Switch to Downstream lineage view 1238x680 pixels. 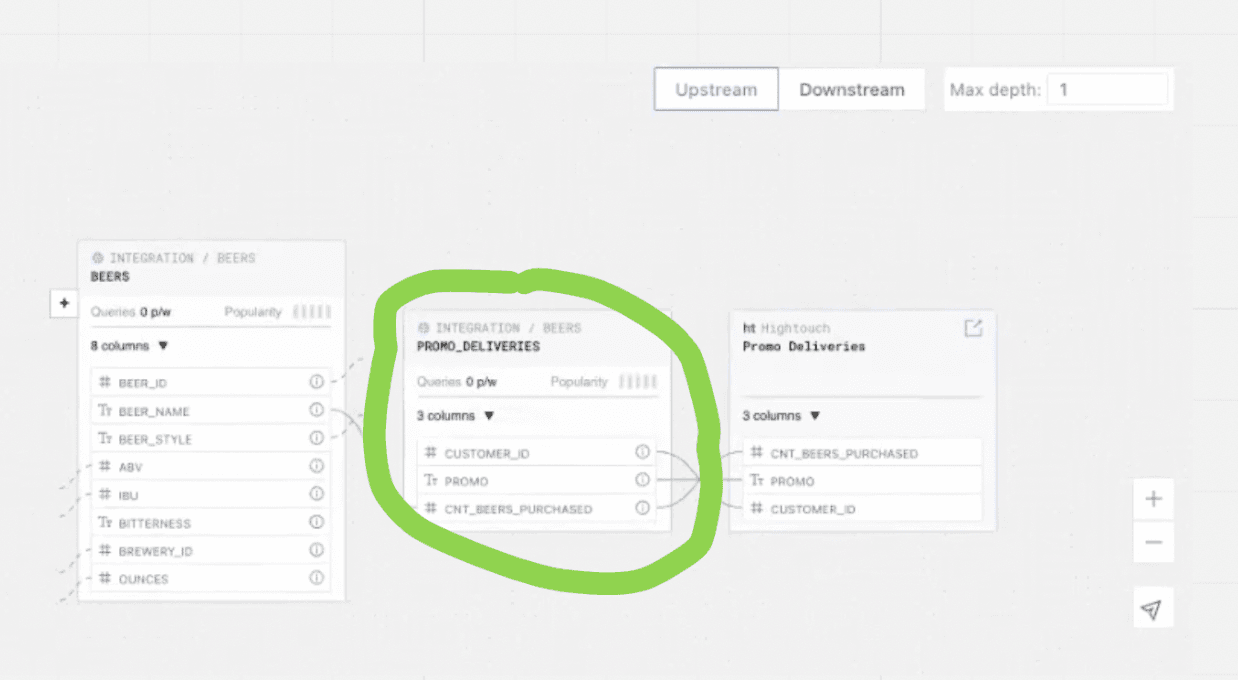[x=853, y=89]
